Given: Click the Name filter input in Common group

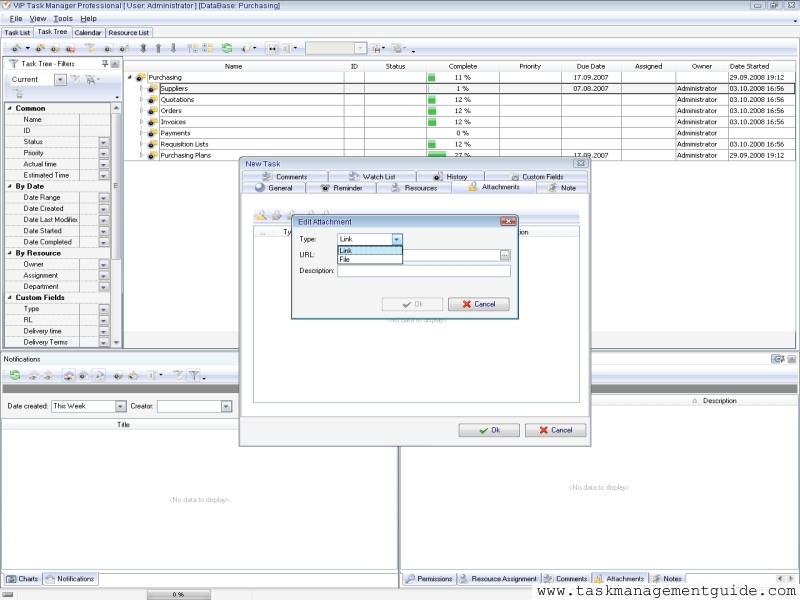Looking at the screenshot, I should coord(95,119).
